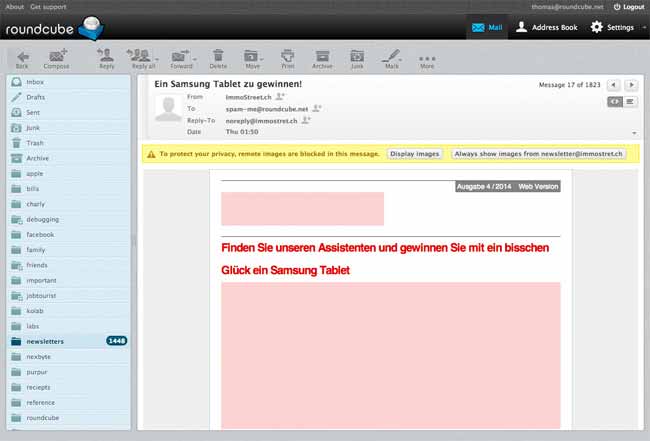The height and width of the screenshot is (441, 650).
Task: Reply to this message
Action: coord(106,59)
